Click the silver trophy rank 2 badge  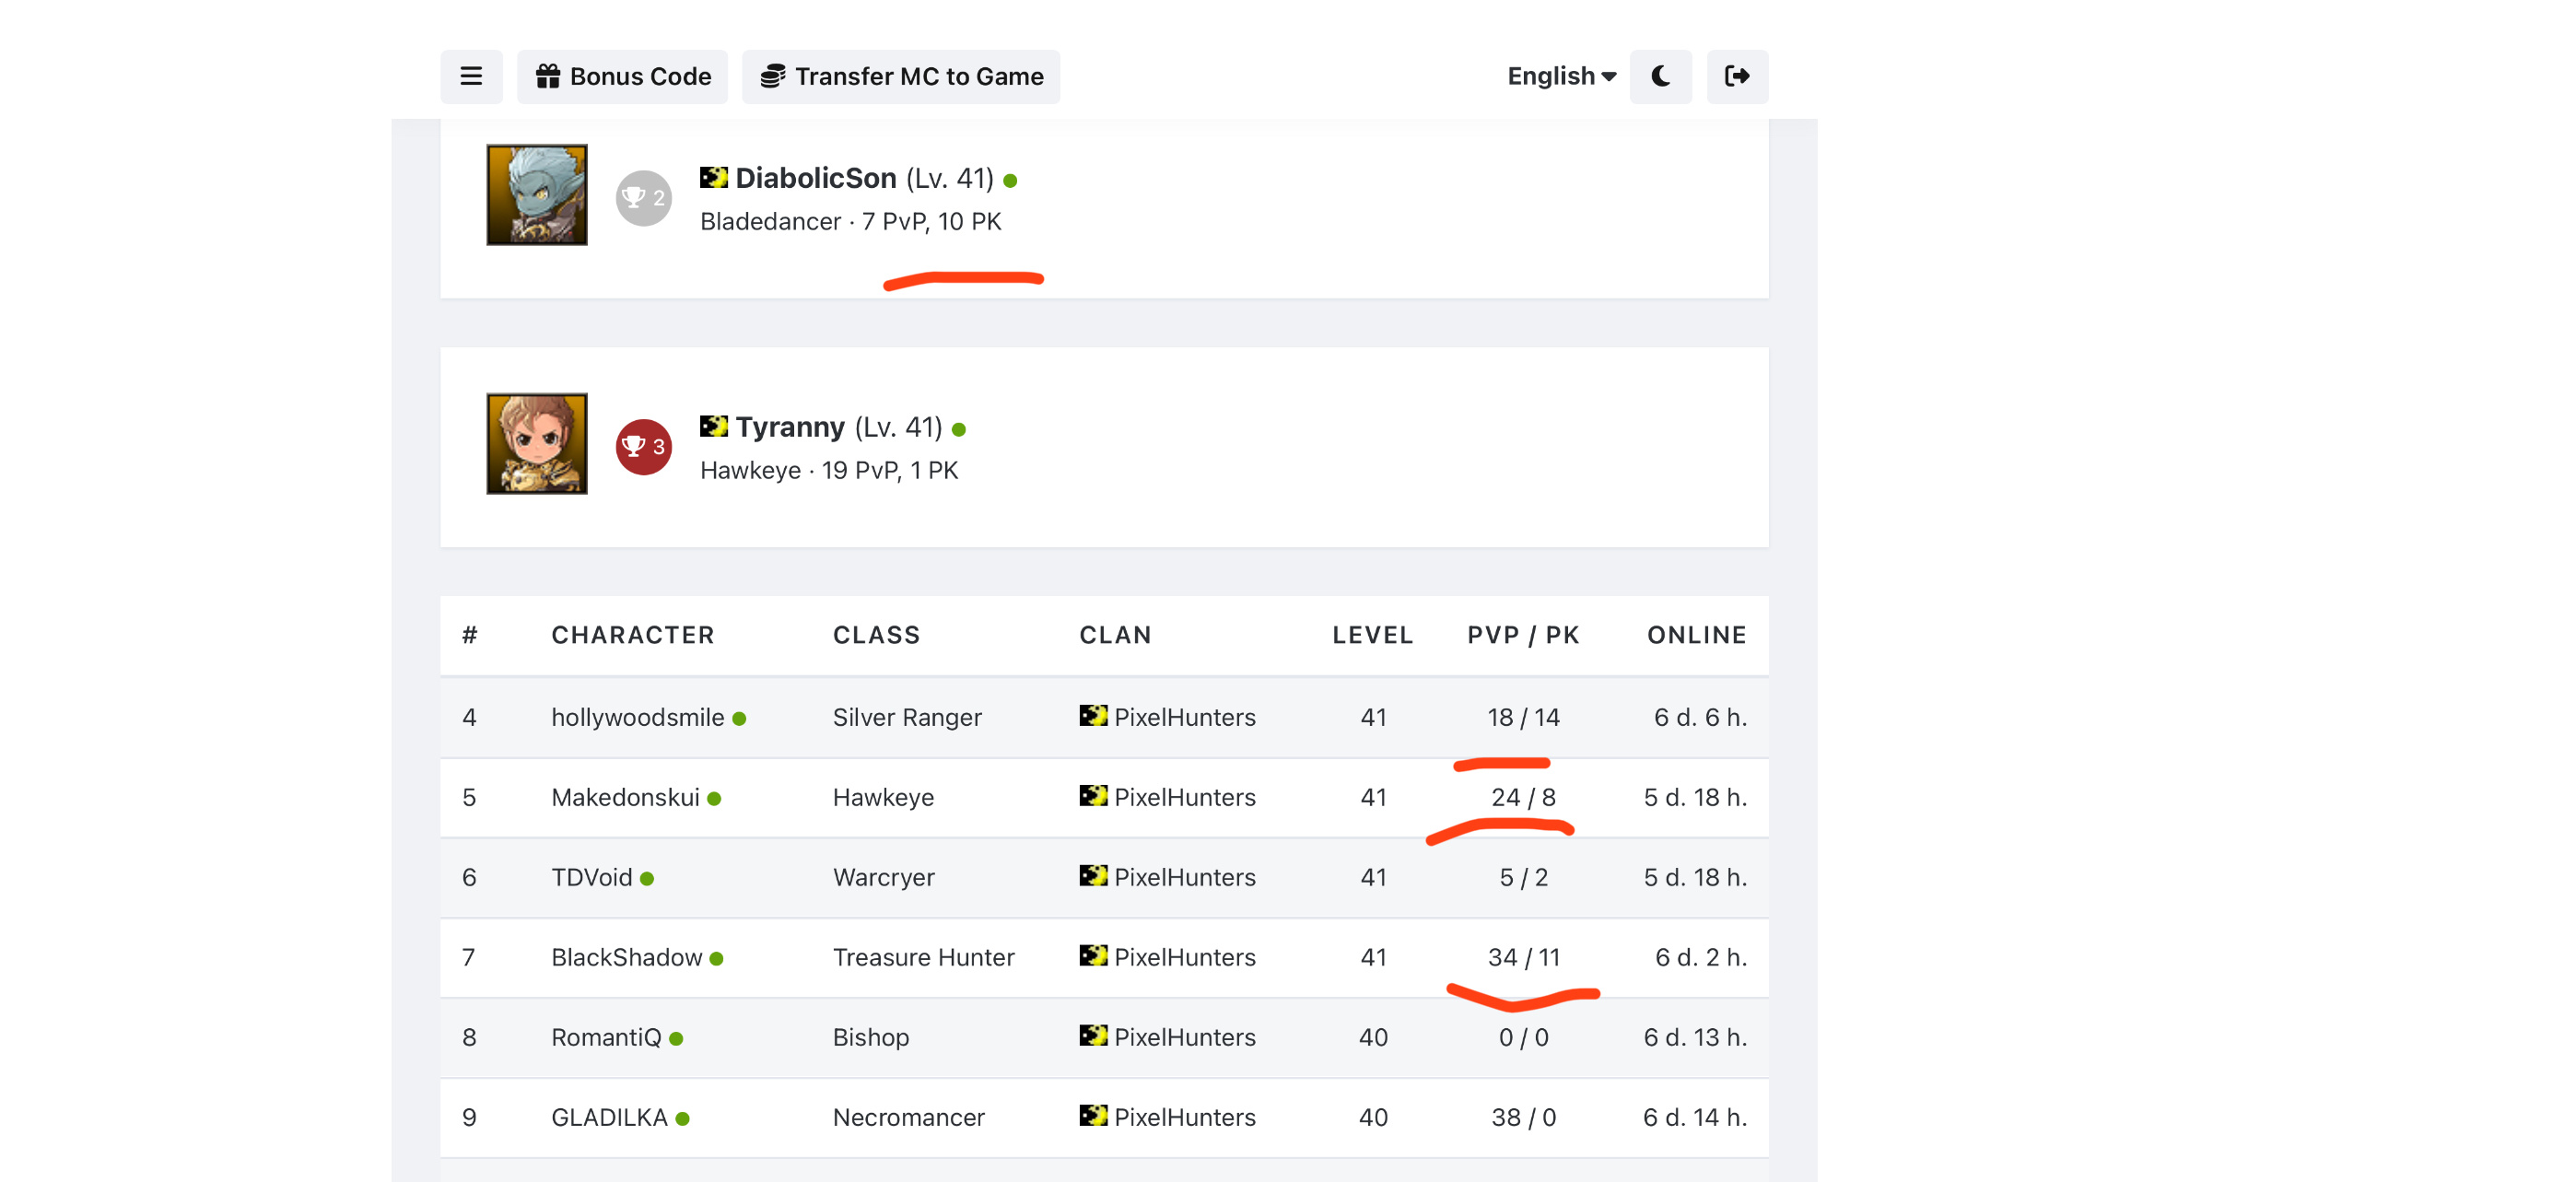[643, 197]
